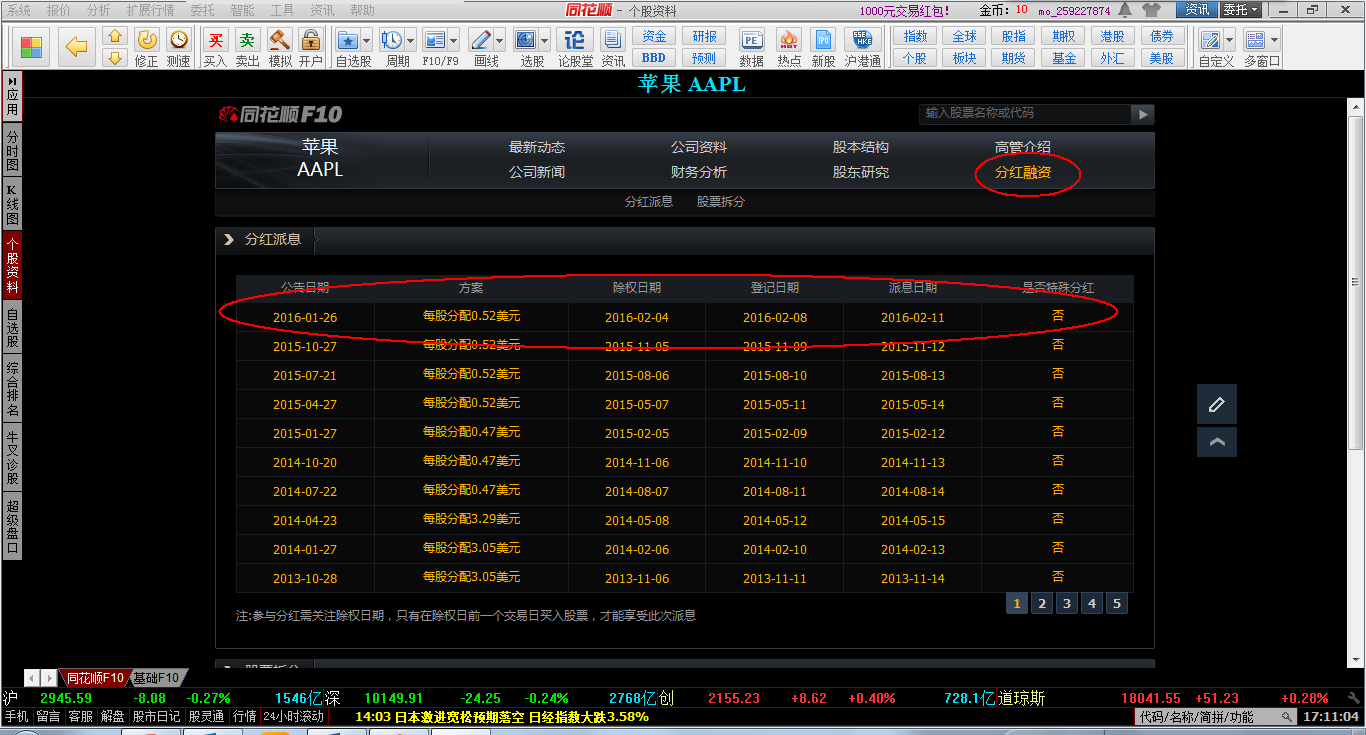Click the 多窗口 multi-window icon
1366x735 pixels.
pos(1254,40)
